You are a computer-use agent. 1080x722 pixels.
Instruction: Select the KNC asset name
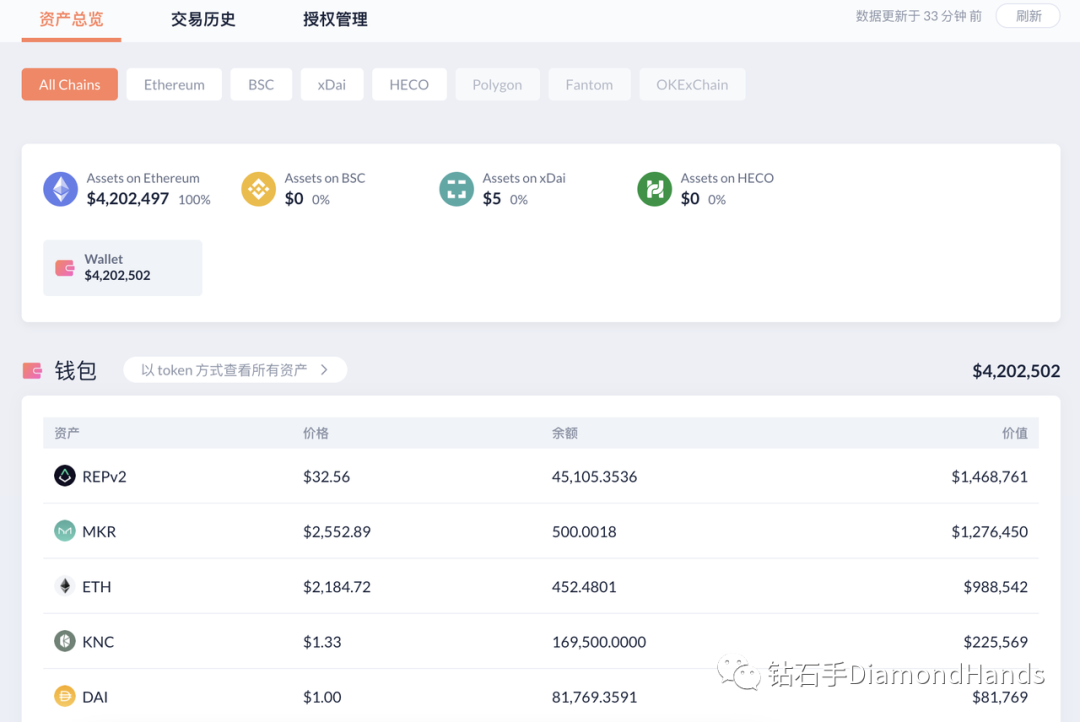tap(98, 642)
